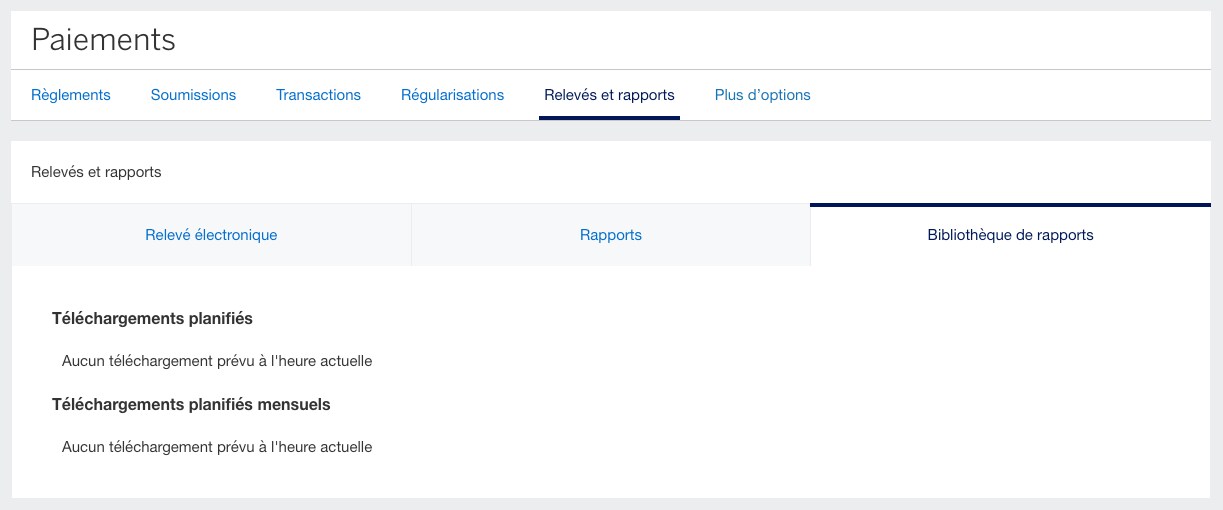
Task: Open the Plus d'options tab
Action: 762,95
